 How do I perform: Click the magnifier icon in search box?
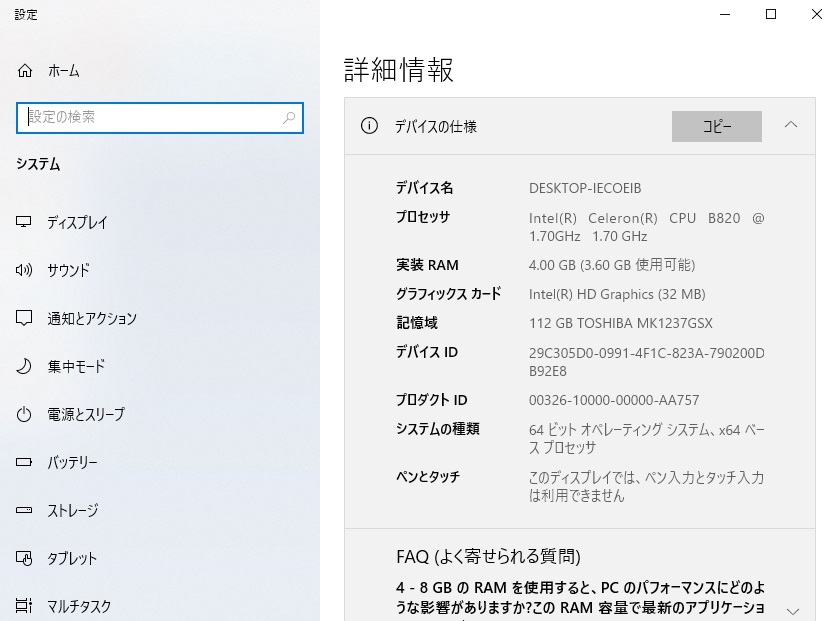[289, 117]
